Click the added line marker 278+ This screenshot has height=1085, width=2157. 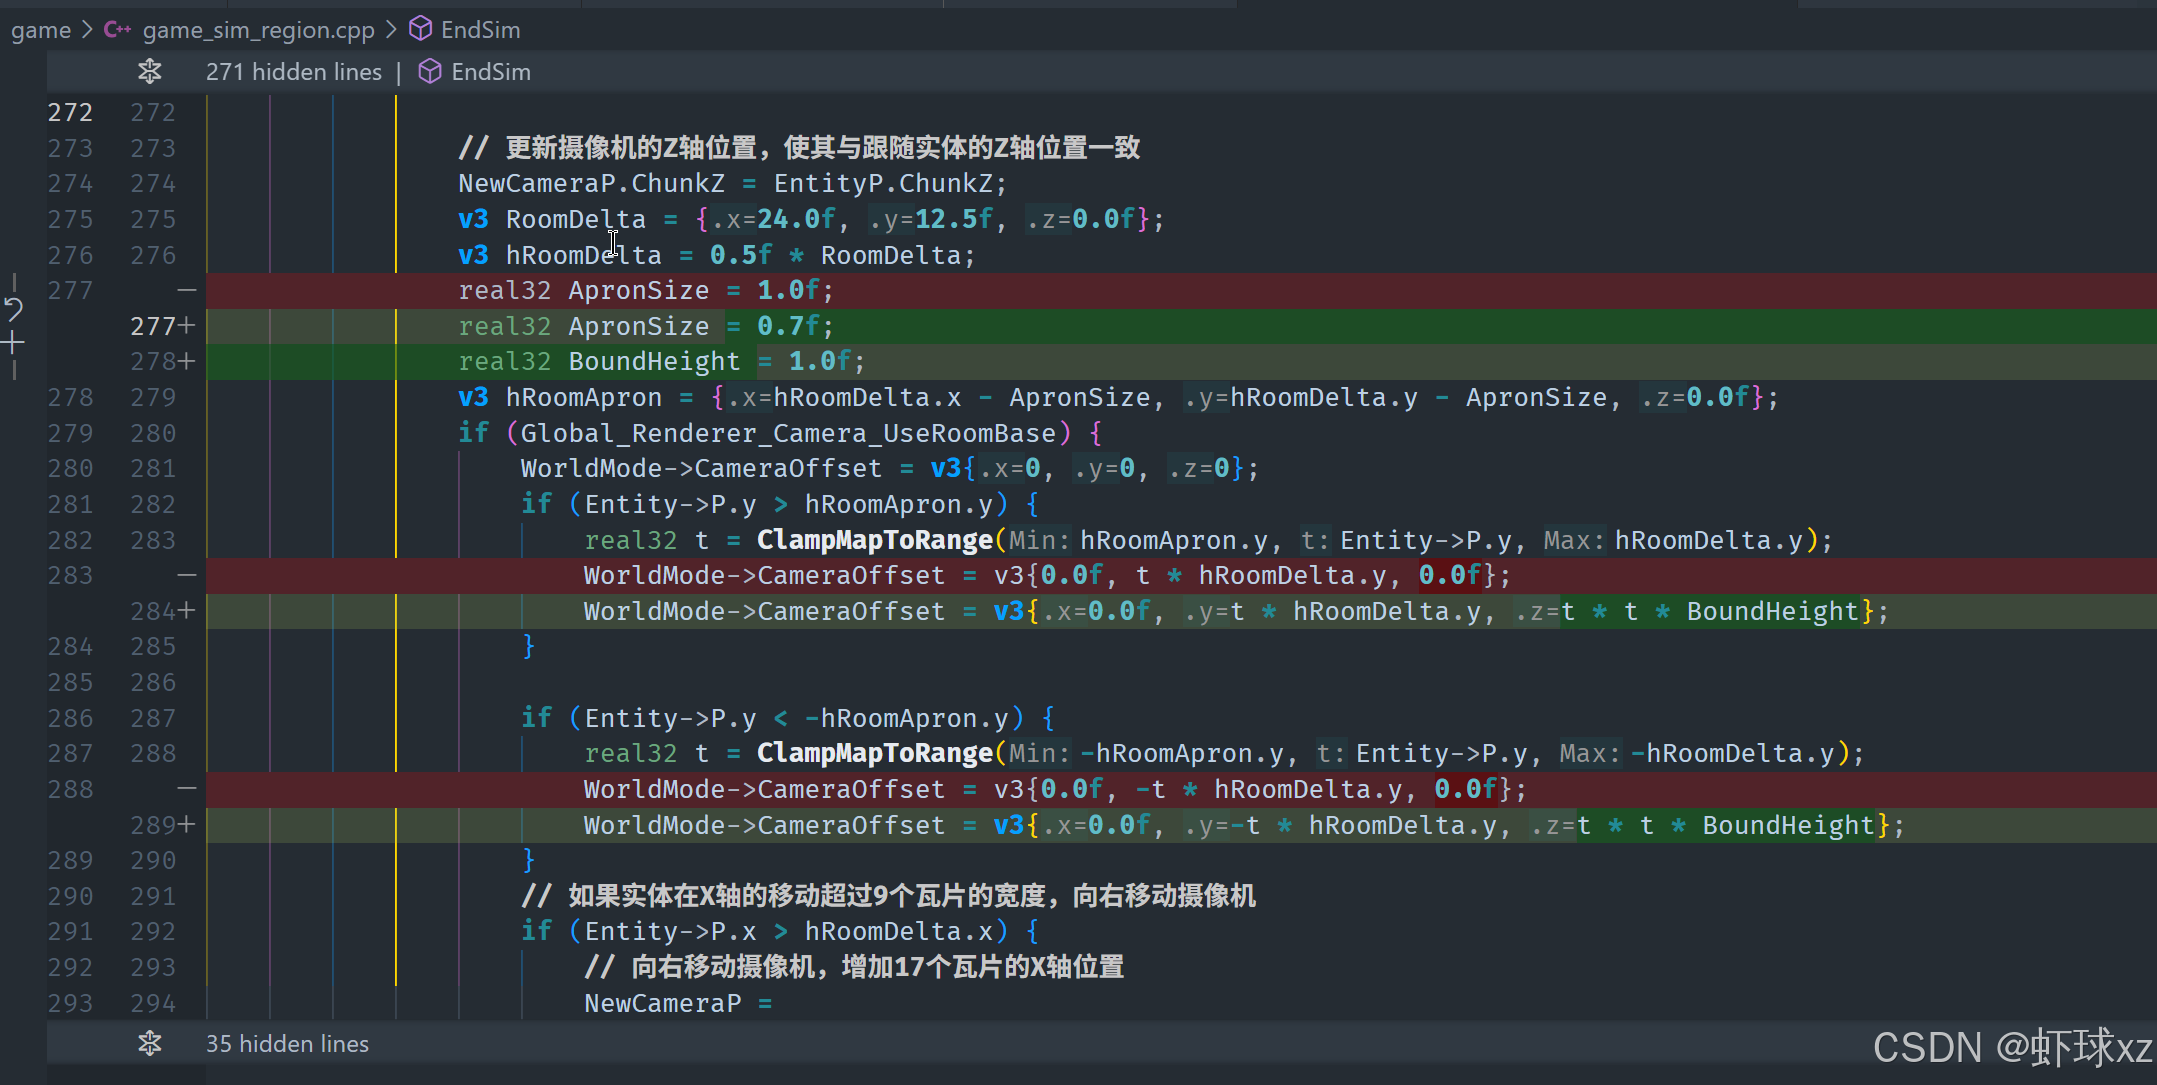tap(163, 361)
